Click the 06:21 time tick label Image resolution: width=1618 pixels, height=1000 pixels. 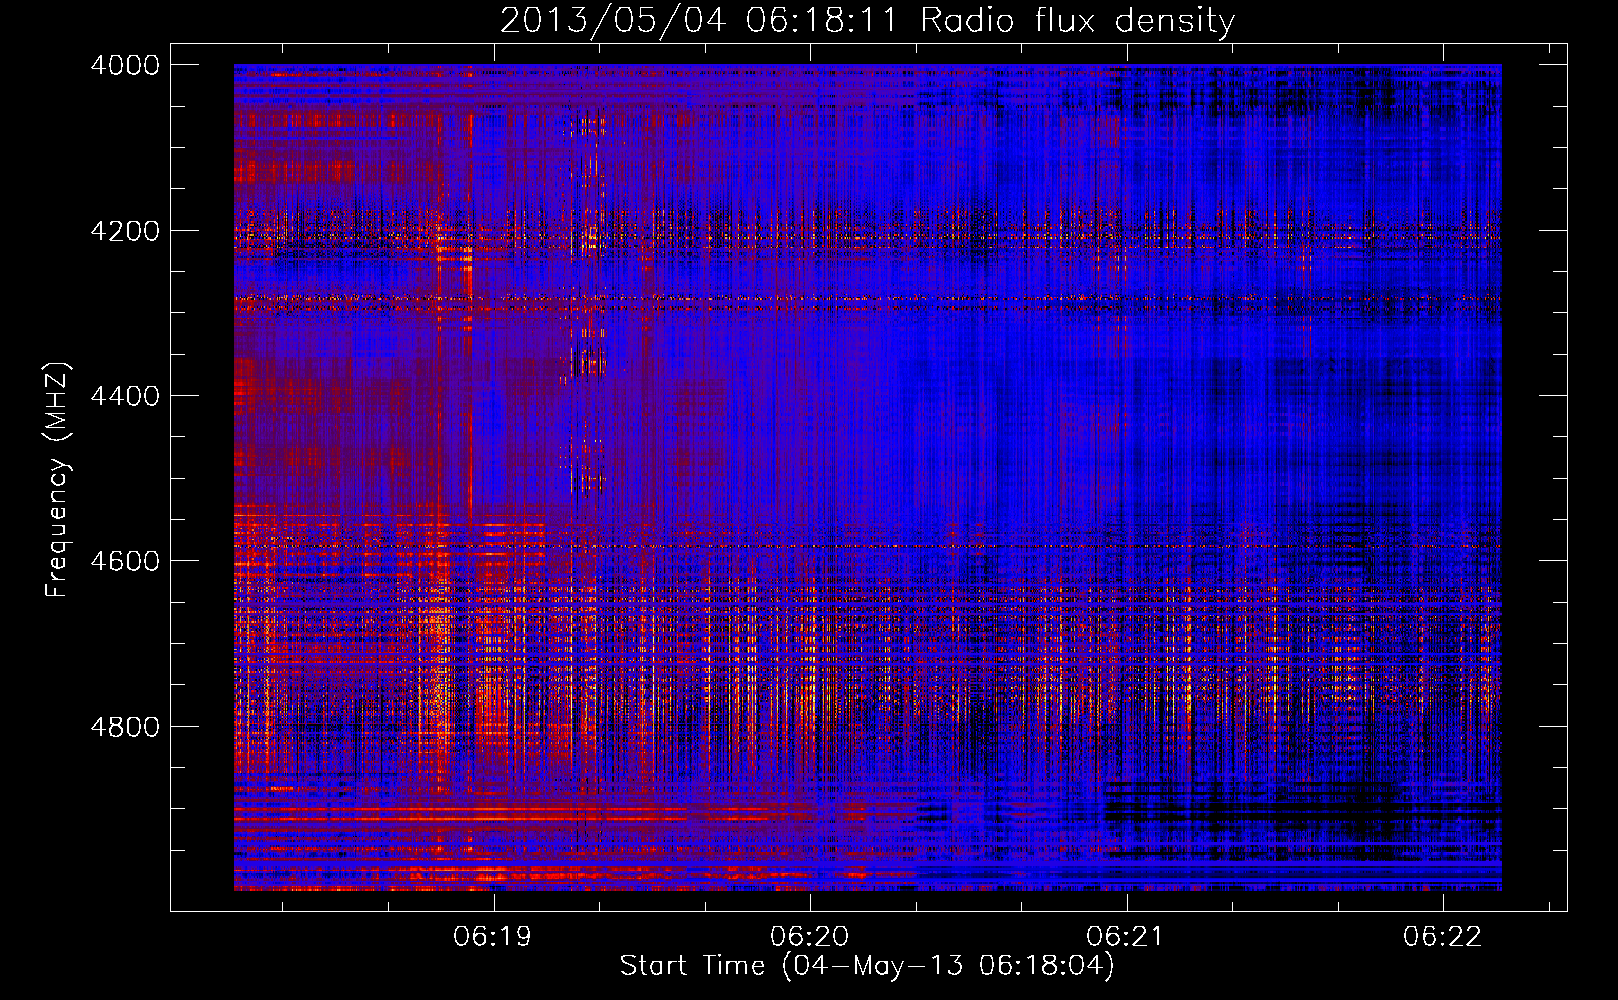click(x=1126, y=936)
